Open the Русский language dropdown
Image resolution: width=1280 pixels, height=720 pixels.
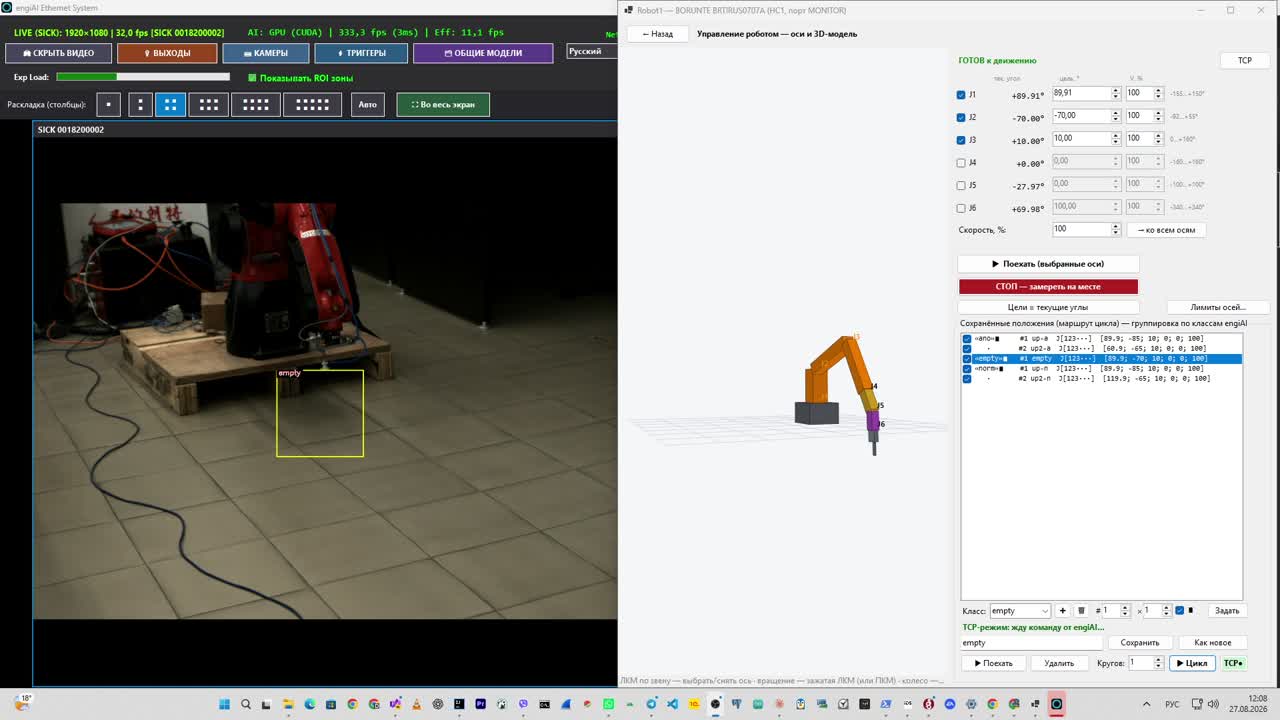[x=591, y=51]
